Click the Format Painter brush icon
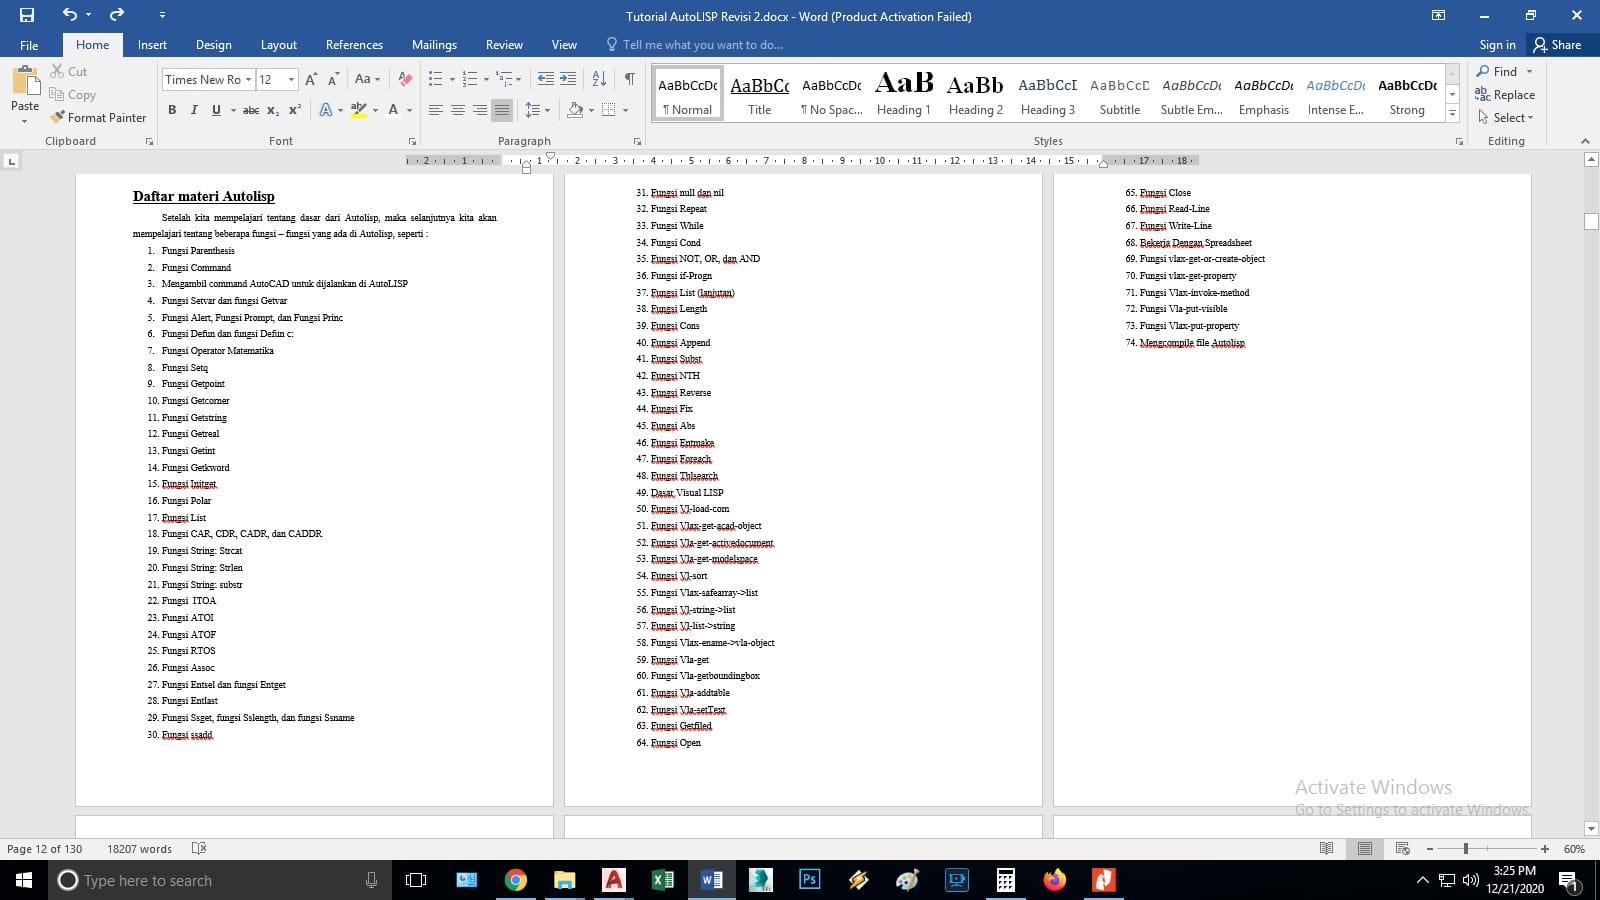 (58, 117)
